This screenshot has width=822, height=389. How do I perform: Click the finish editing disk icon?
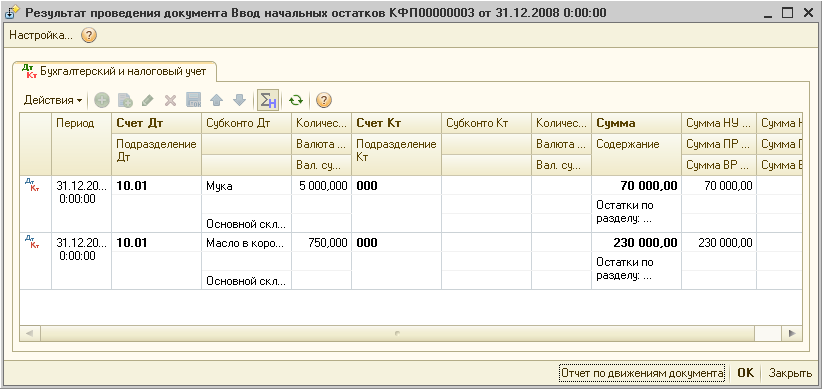pyautogui.click(x=193, y=100)
